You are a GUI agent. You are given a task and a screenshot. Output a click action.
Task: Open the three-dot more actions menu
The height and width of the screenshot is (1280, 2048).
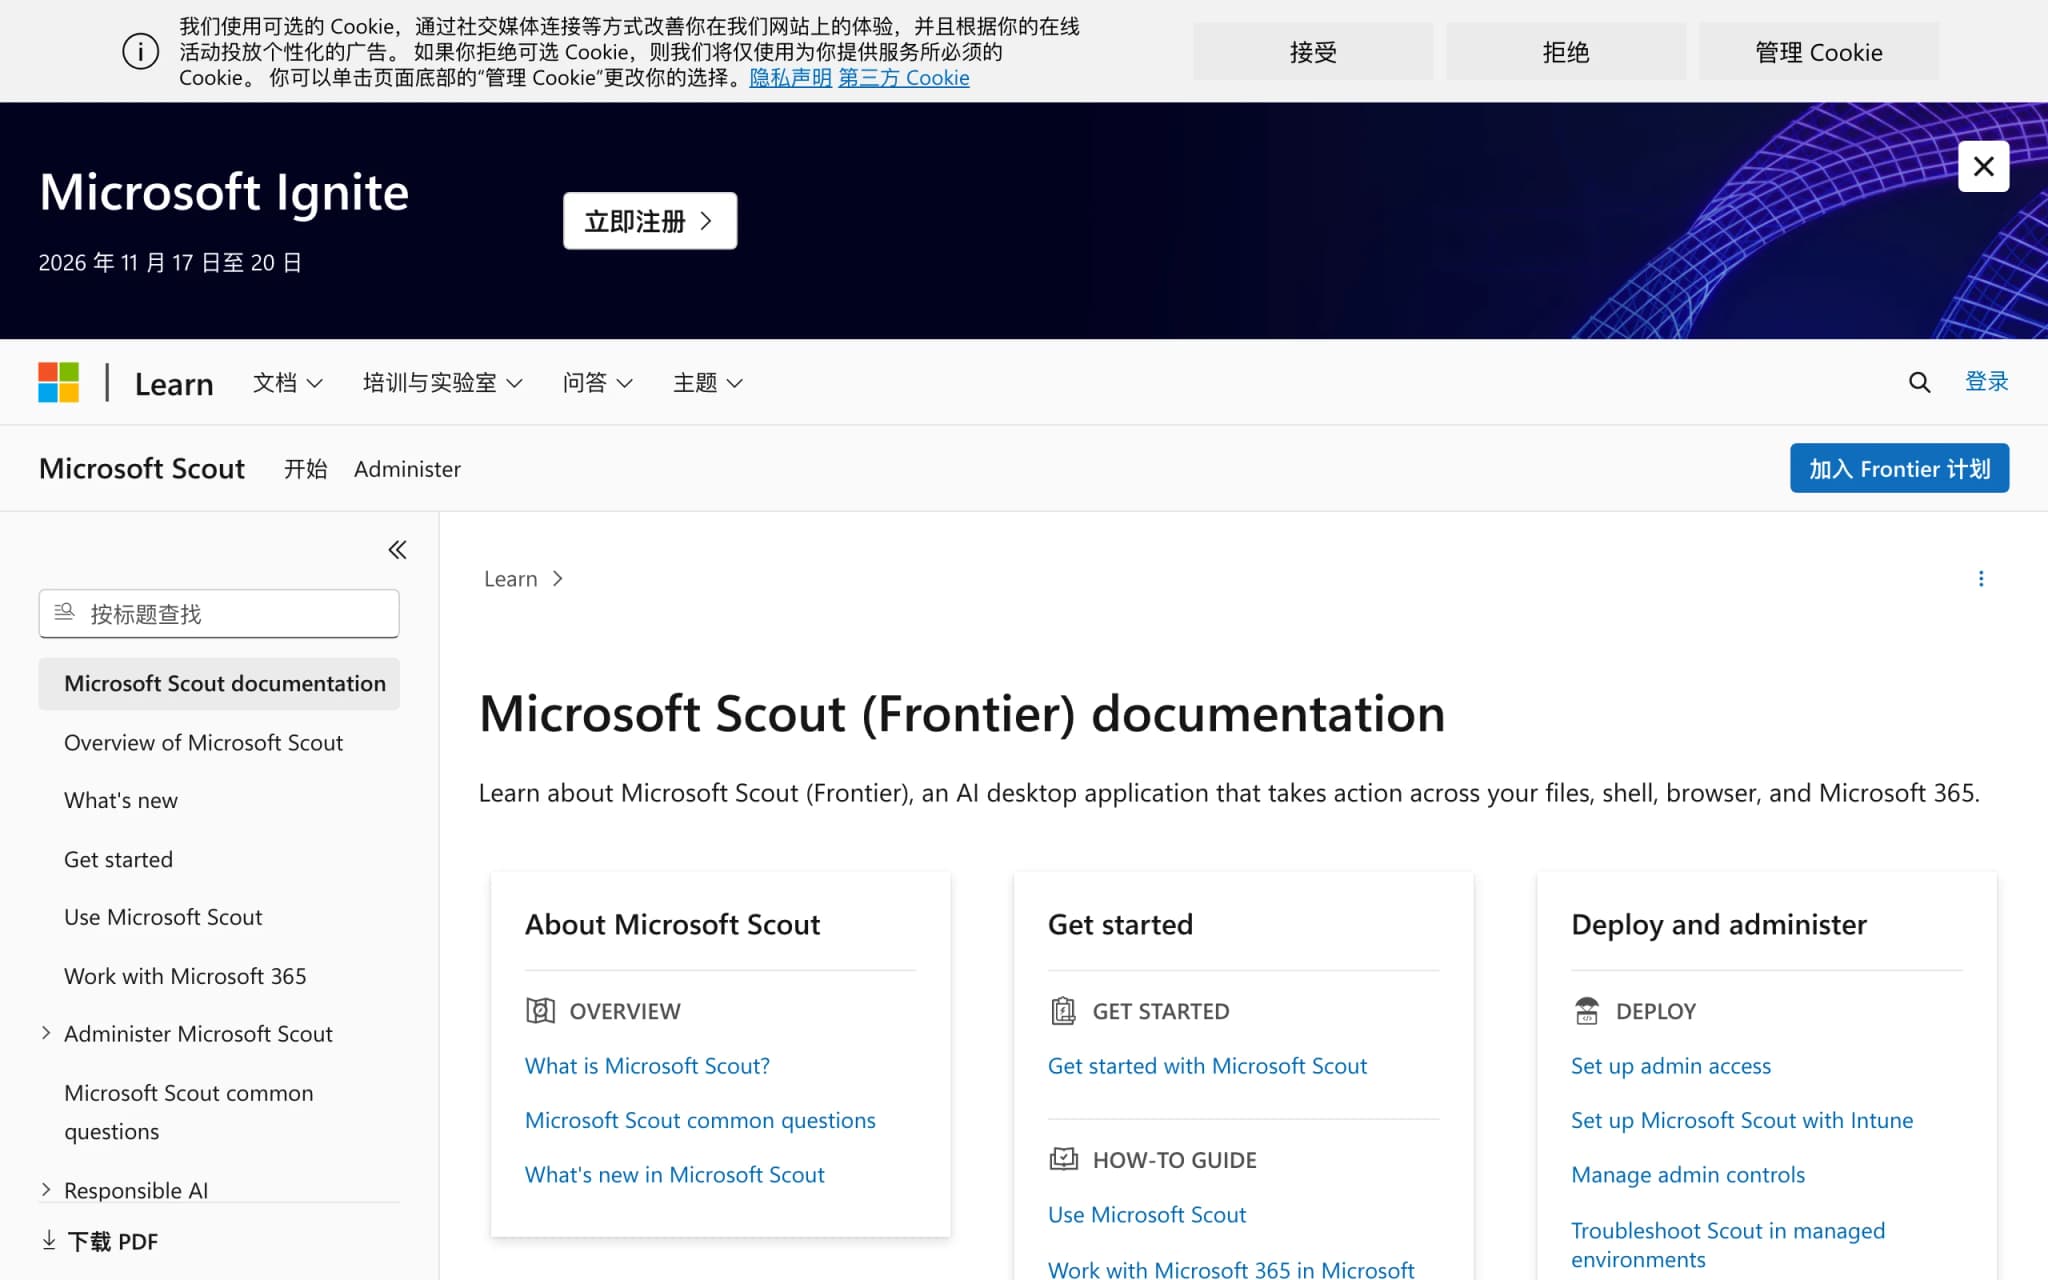[1981, 579]
